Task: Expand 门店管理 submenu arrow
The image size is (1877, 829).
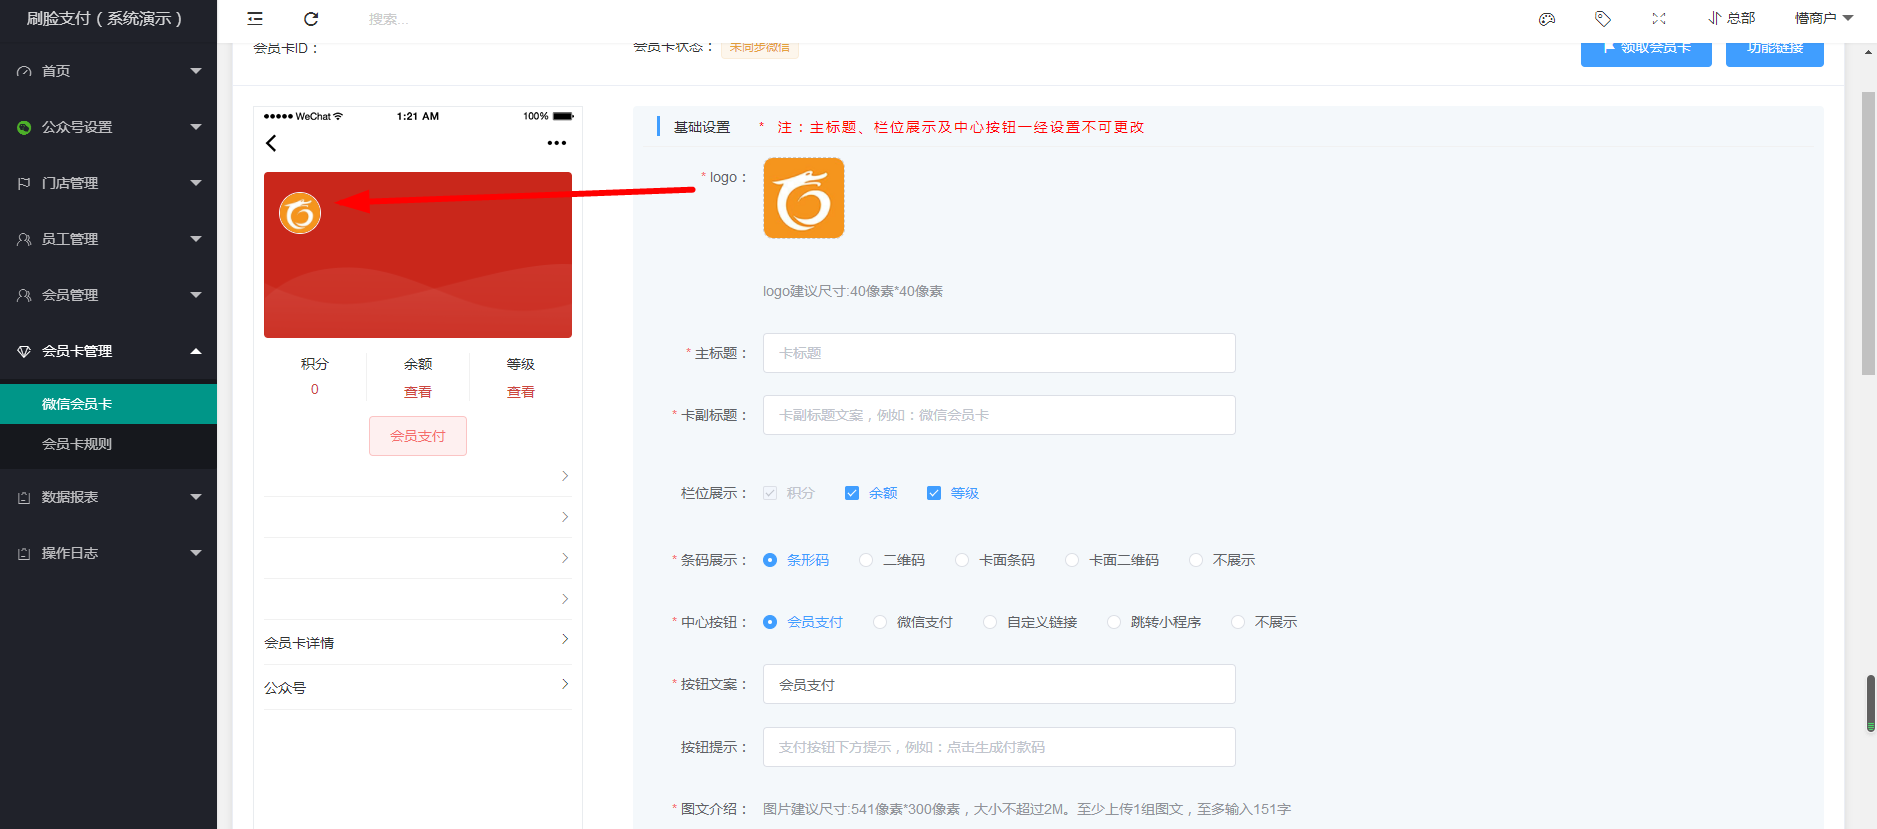Action: point(196,183)
